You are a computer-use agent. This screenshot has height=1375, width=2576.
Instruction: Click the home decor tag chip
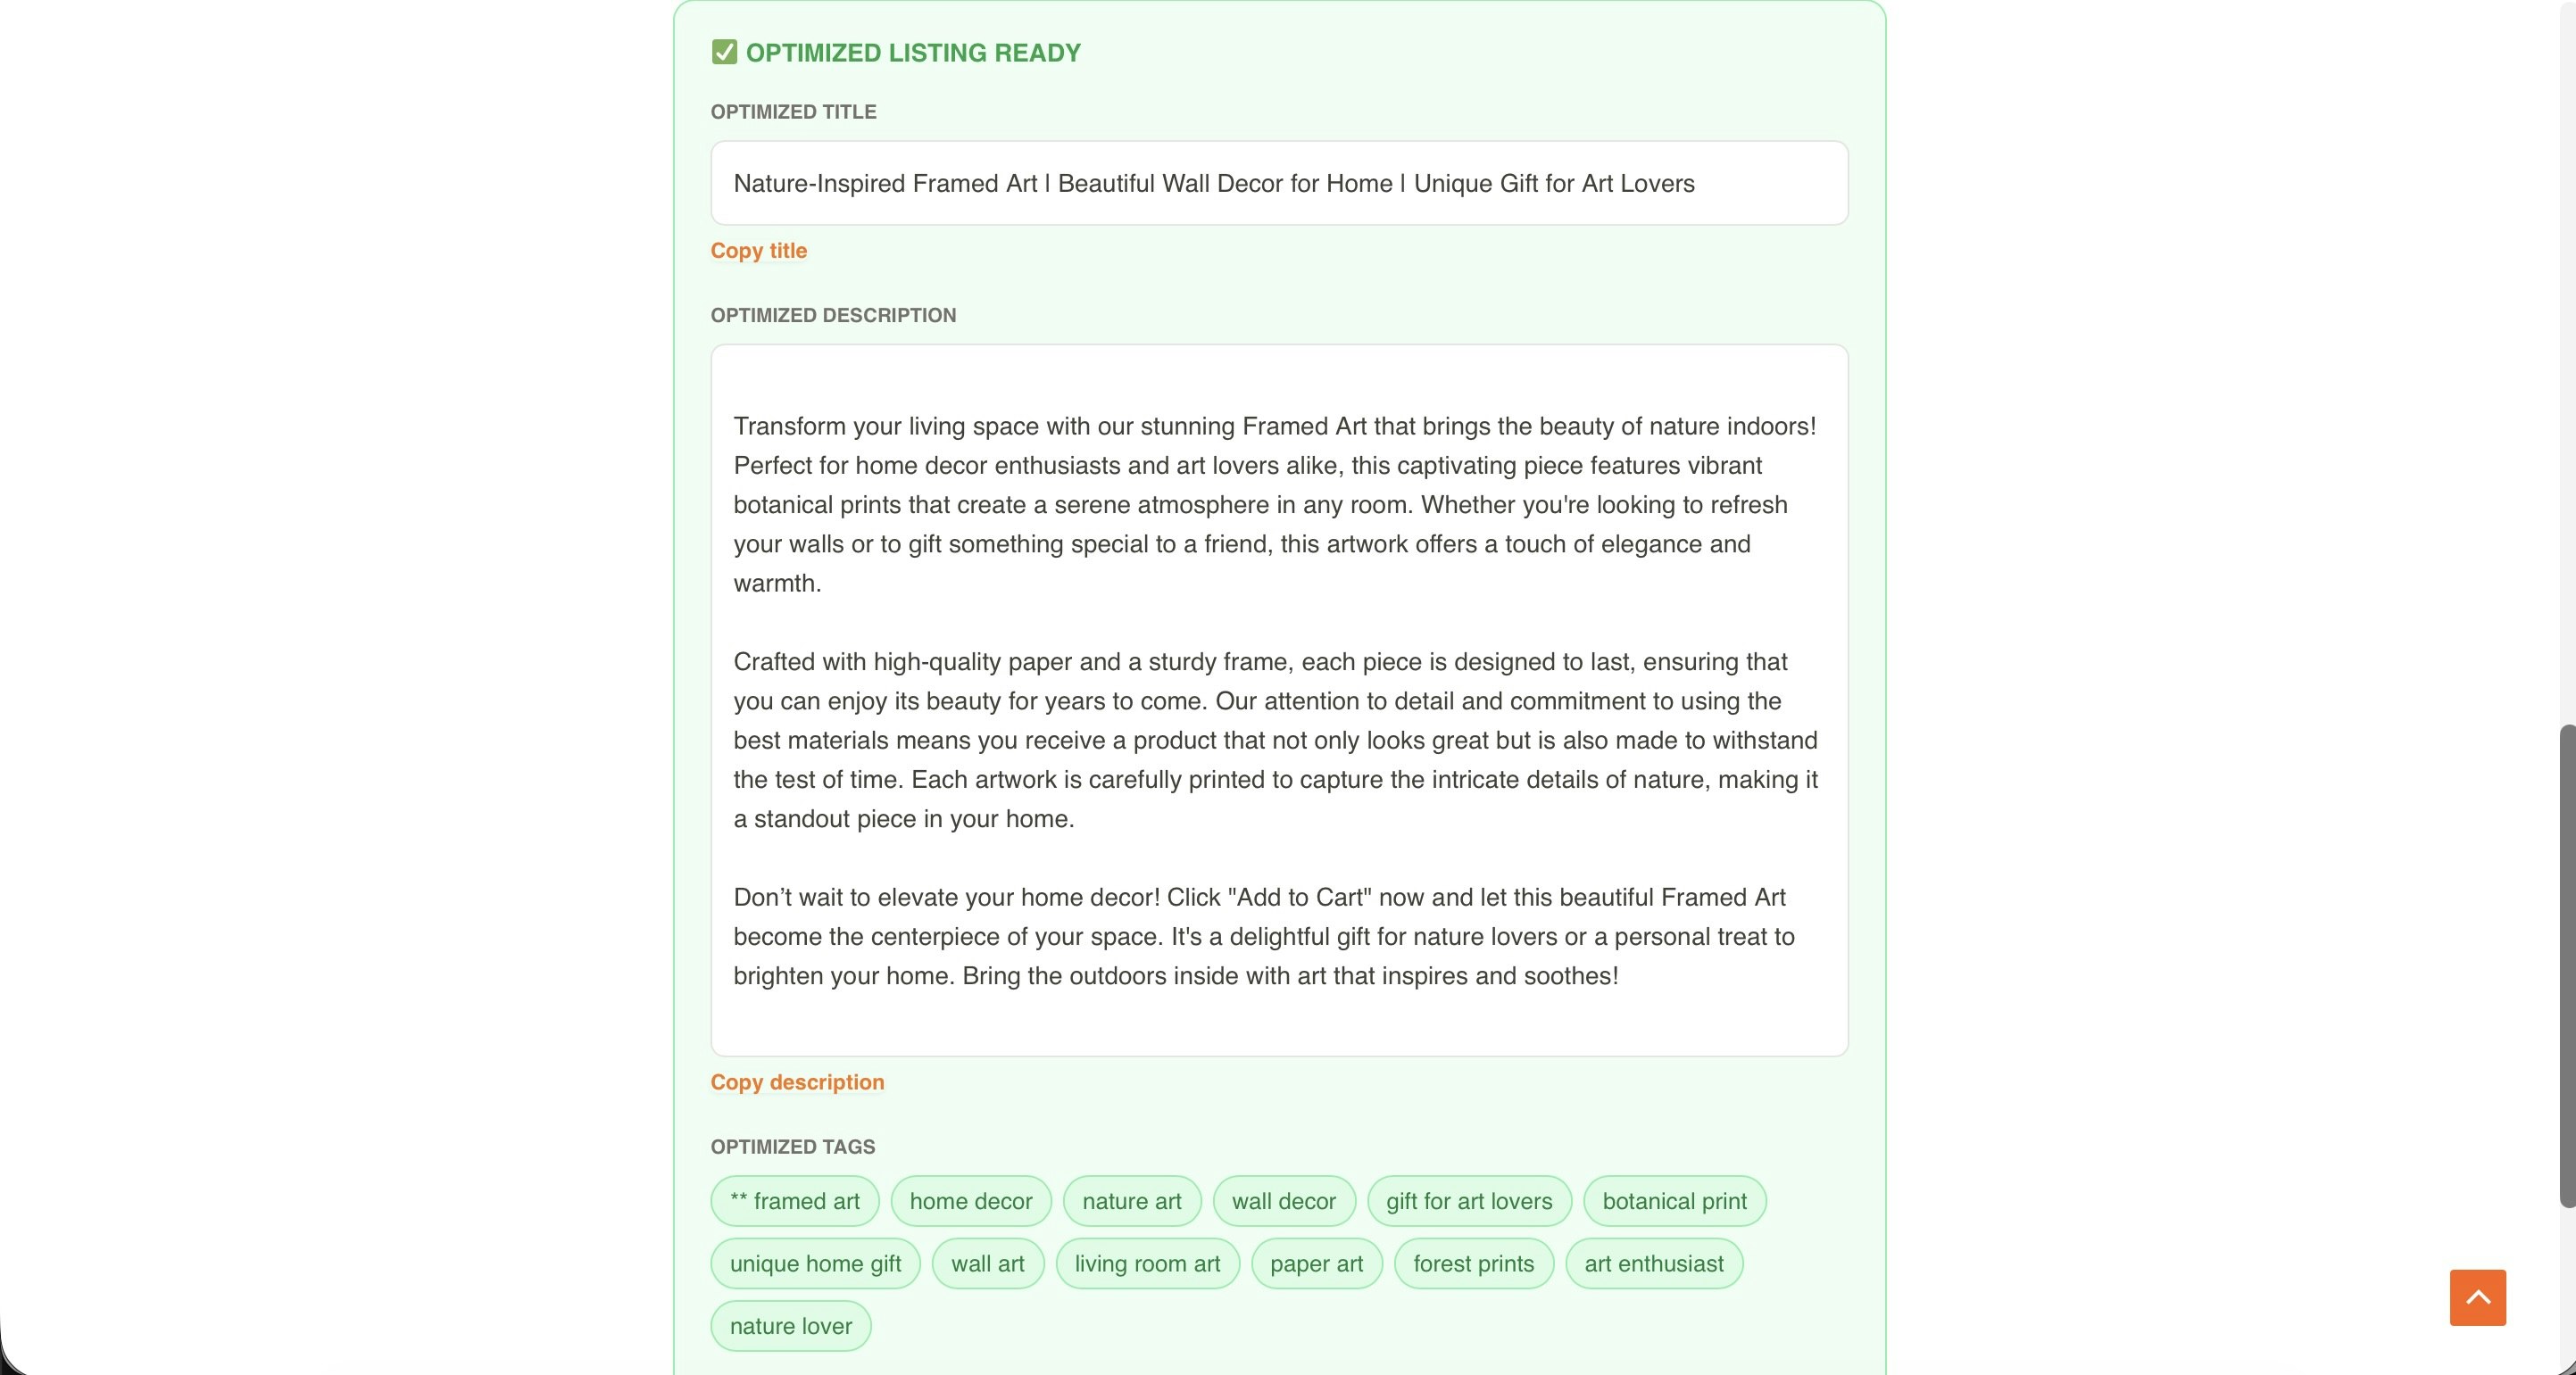pos(970,1200)
